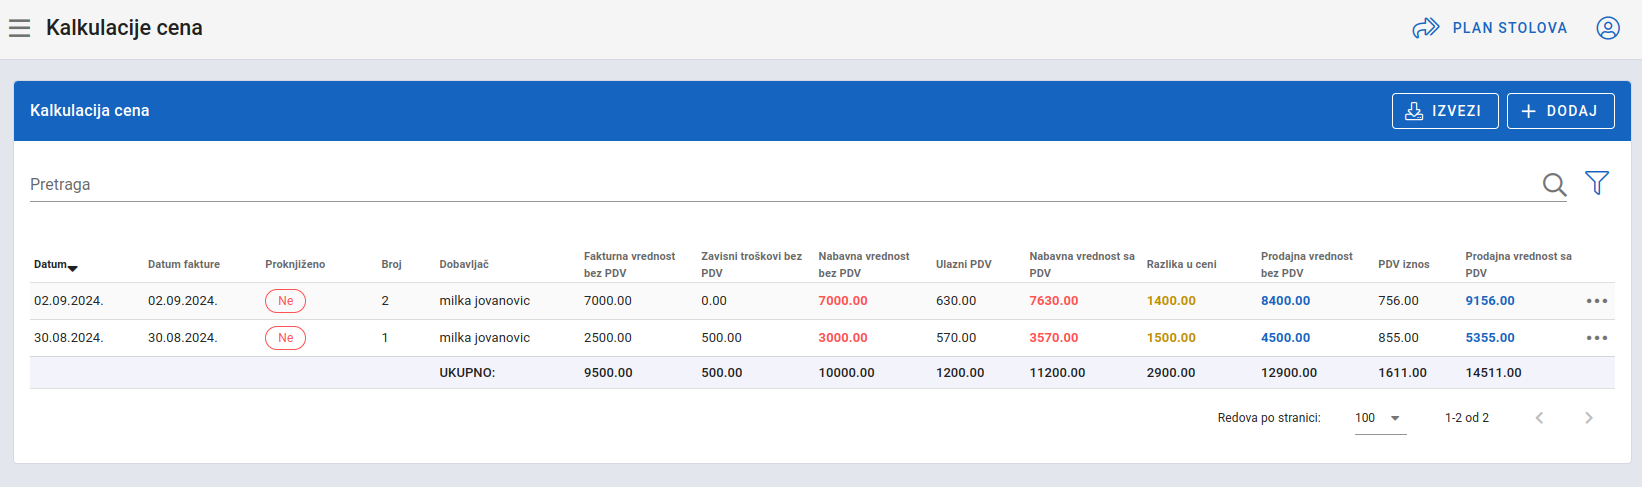Click the IZVEZI export button

pos(1445,111)
